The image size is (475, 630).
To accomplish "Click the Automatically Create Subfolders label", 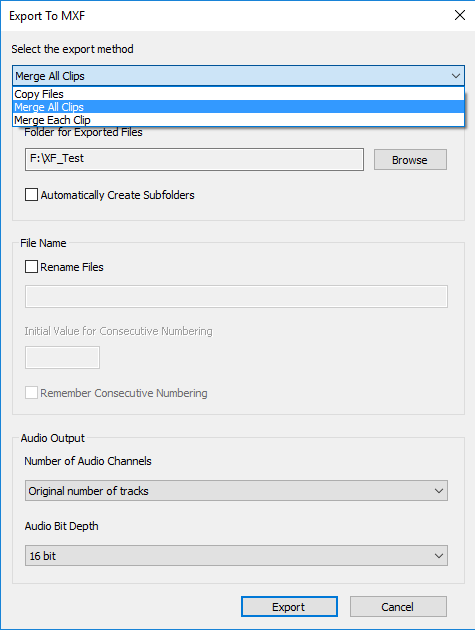I will pyautogui.click(x=117, y=195).
